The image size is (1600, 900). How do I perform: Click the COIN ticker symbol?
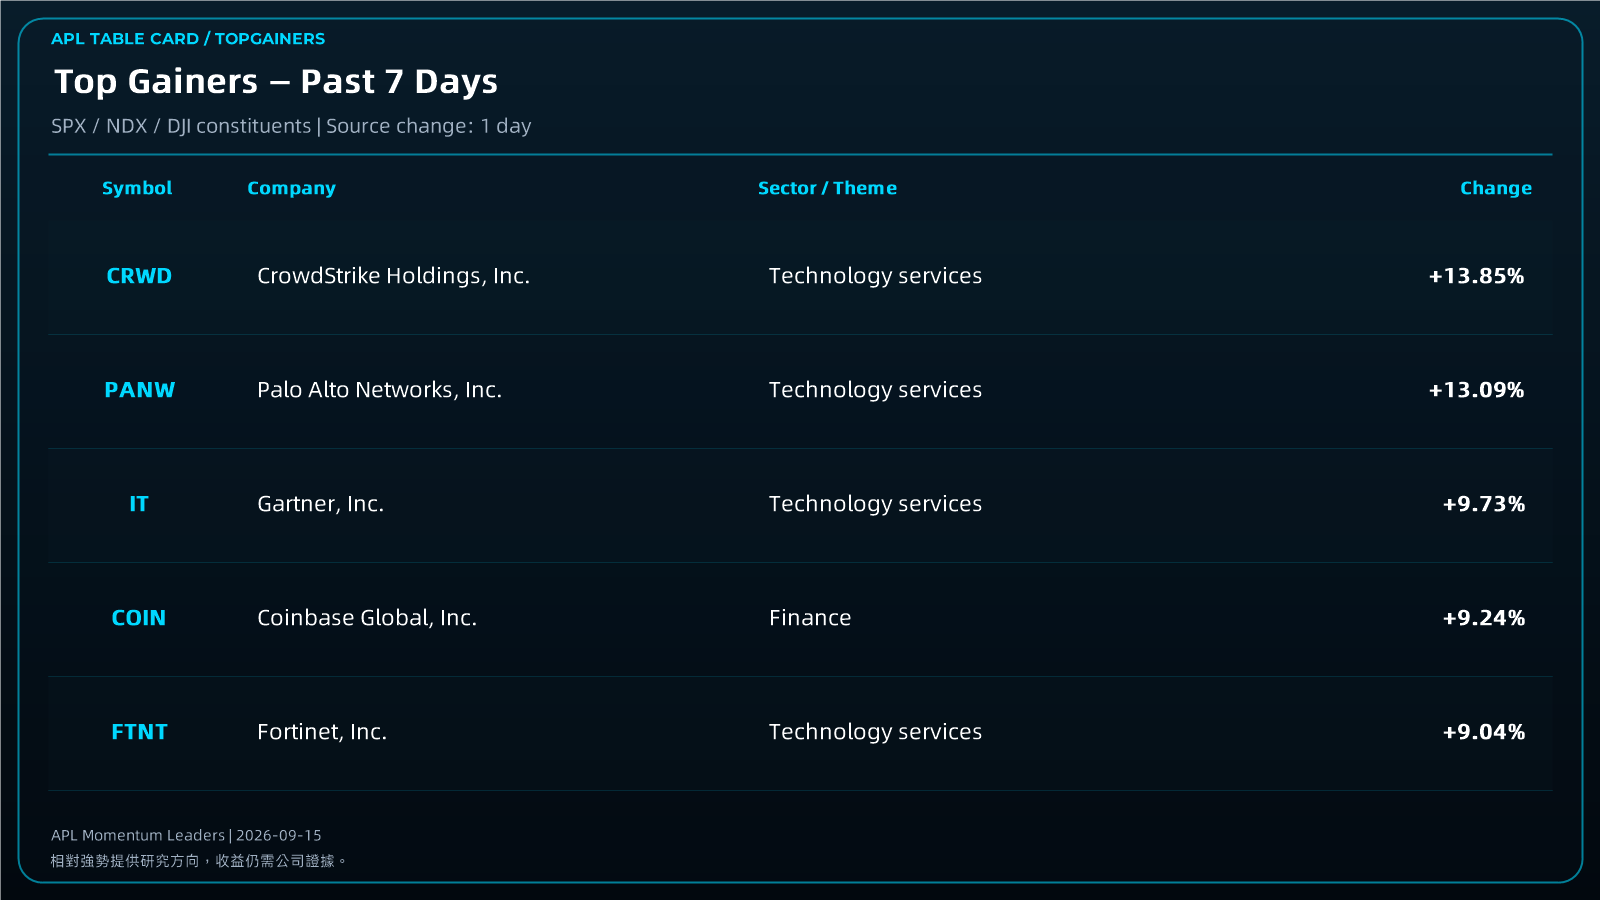click(x=139, y=618)
